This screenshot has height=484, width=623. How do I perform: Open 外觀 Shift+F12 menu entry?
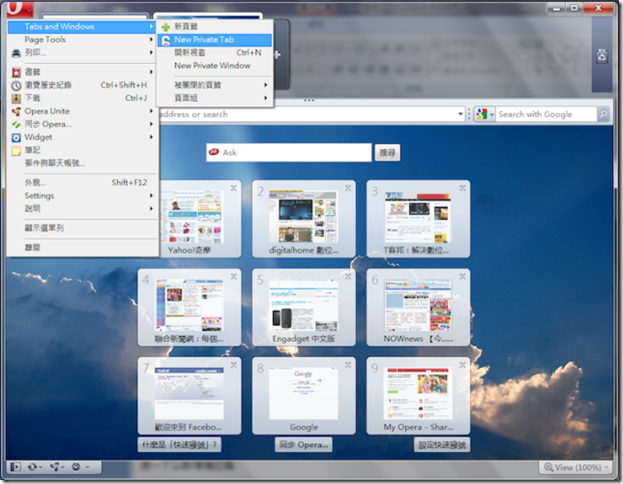click(x=82, y=182)
